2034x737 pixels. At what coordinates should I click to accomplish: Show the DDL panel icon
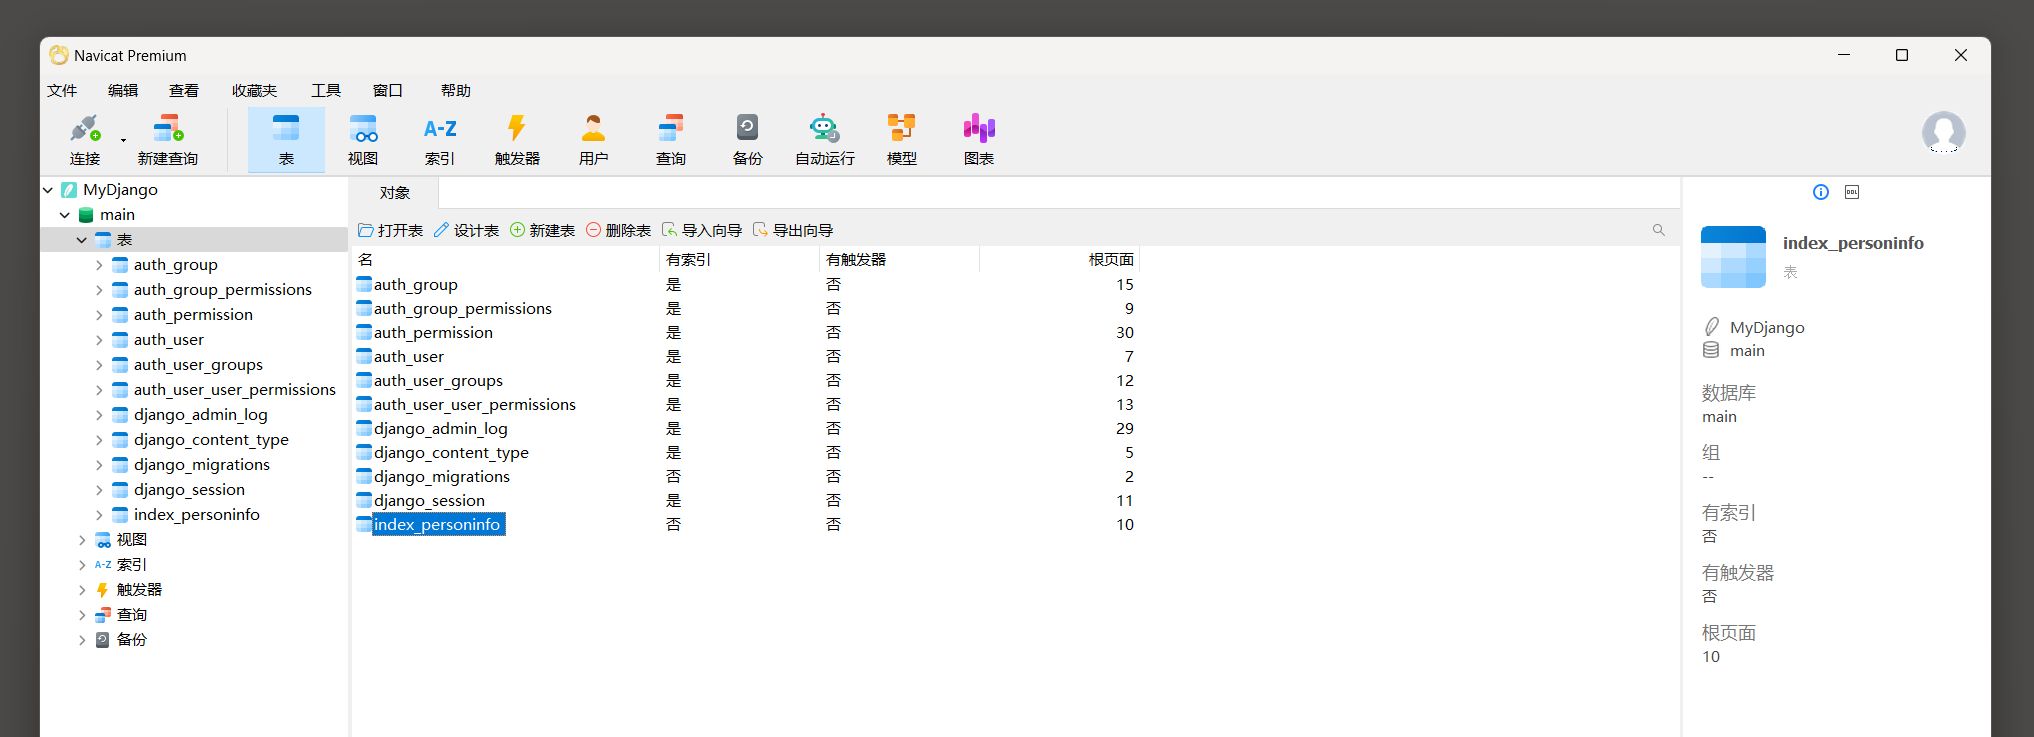[1852, 192]
